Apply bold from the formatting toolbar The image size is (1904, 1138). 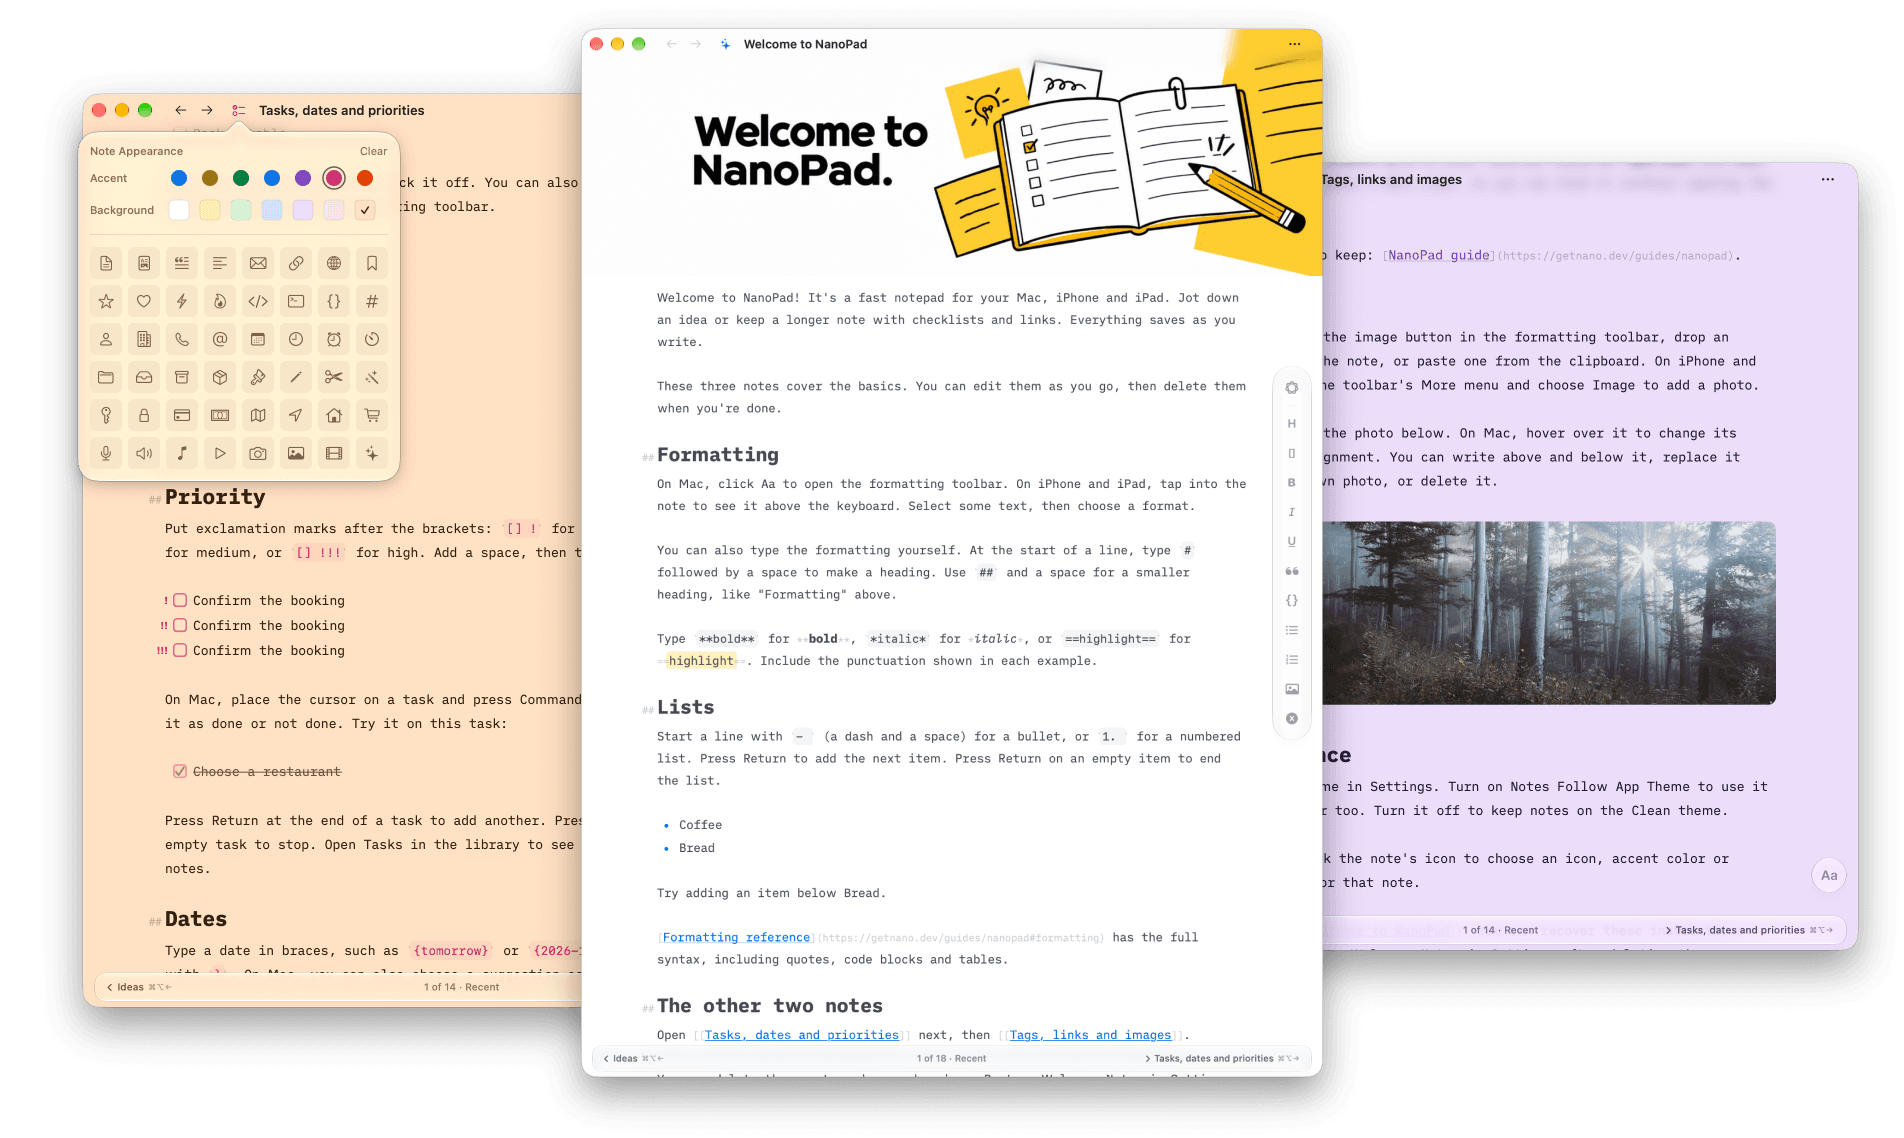(1292, 483)
